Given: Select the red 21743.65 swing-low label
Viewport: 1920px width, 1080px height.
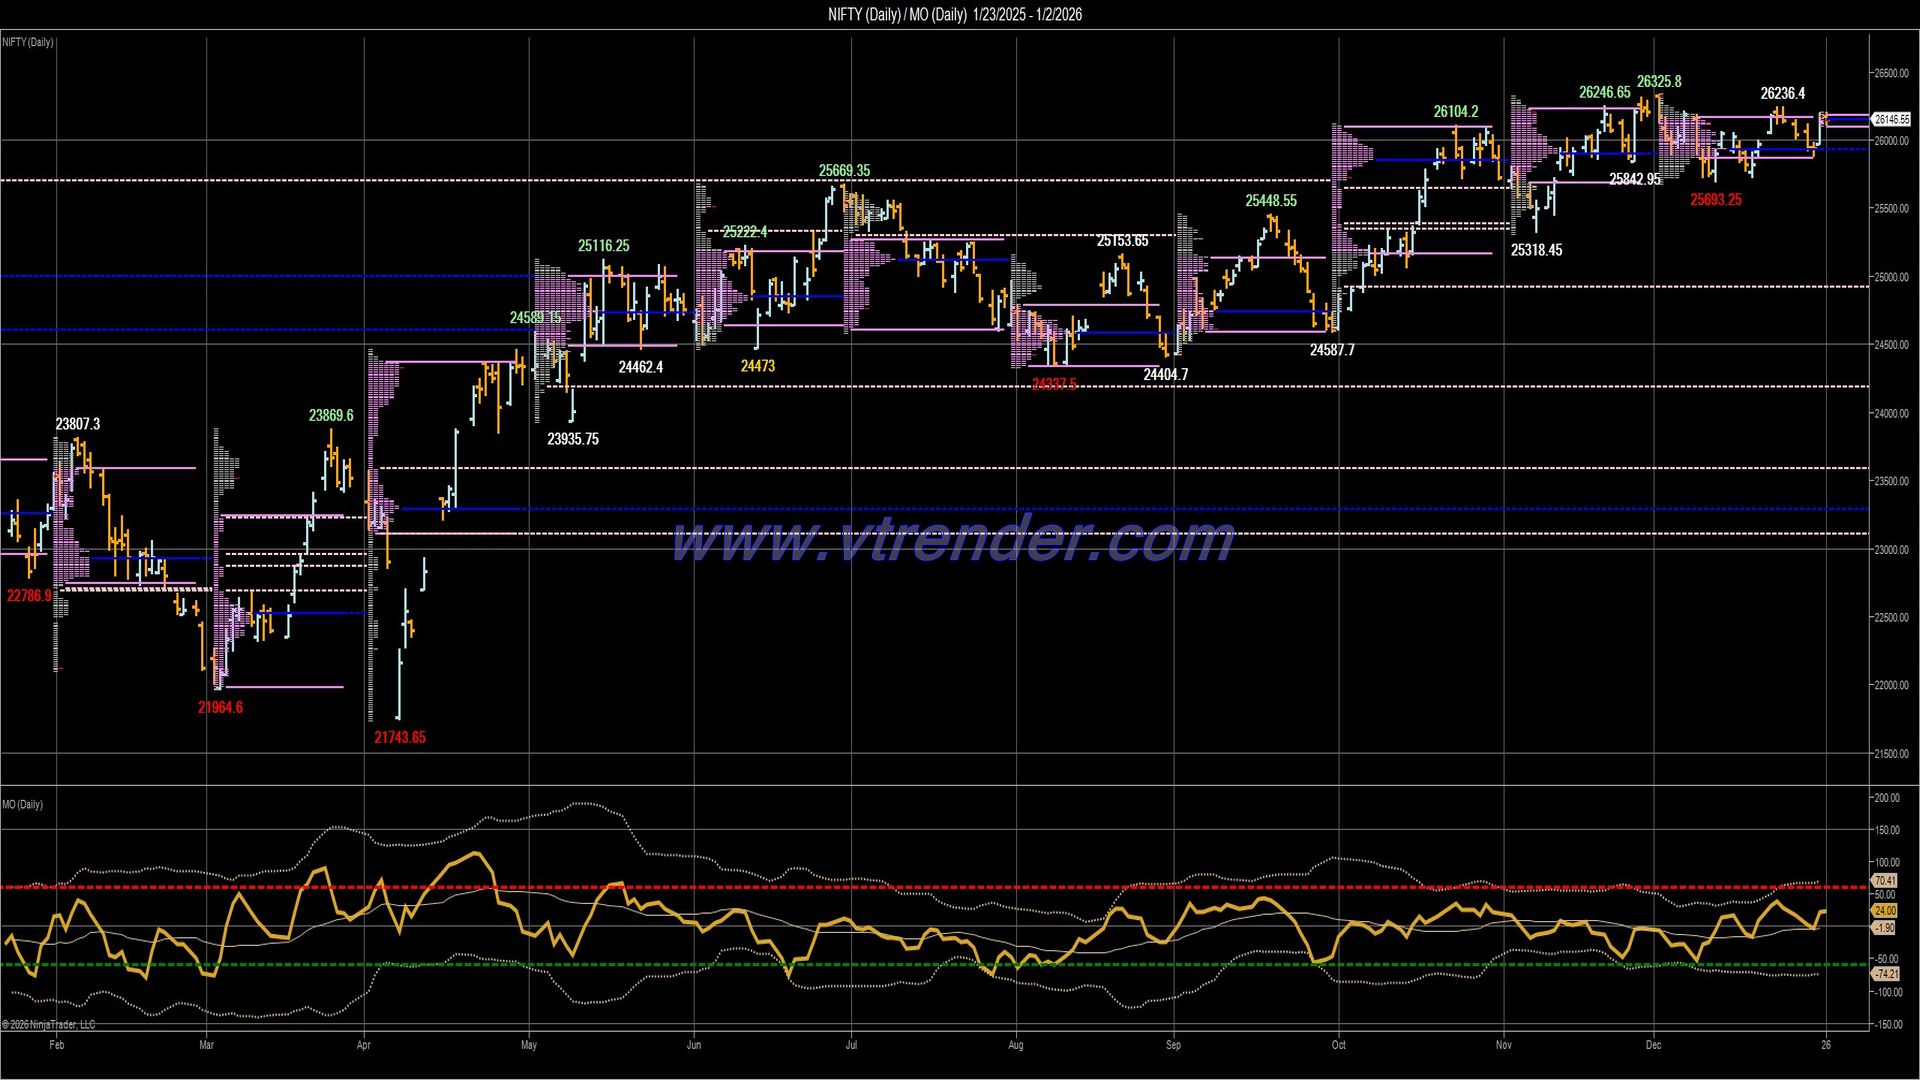Looking at the screenshot, I should click(399, 737).
